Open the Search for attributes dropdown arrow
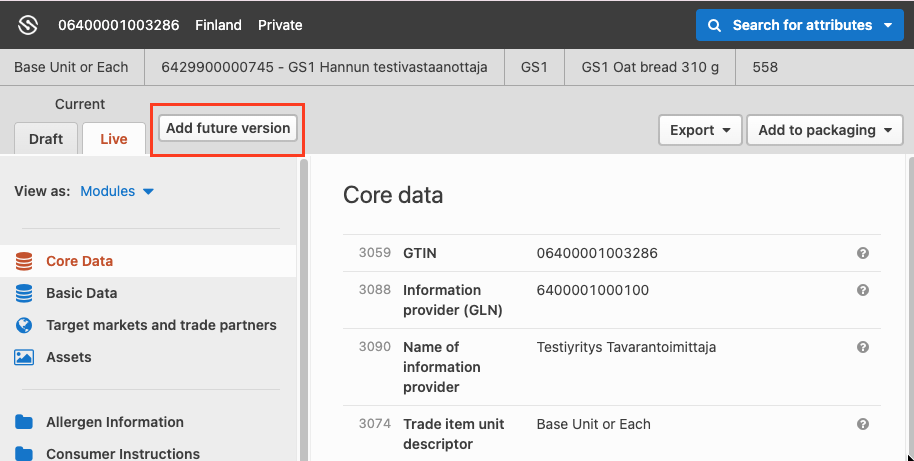The image size is (914, 461). click(888, 26)
